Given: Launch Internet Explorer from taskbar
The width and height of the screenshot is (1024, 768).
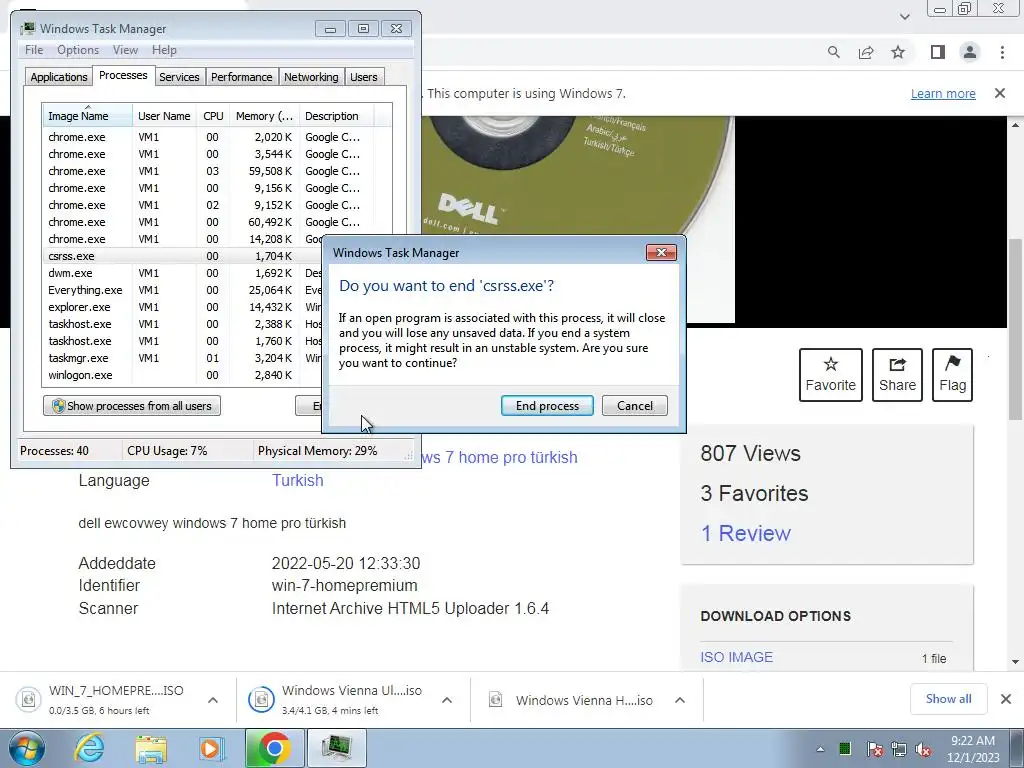Looking at the screenshot, I should click(x=90, y=748).
